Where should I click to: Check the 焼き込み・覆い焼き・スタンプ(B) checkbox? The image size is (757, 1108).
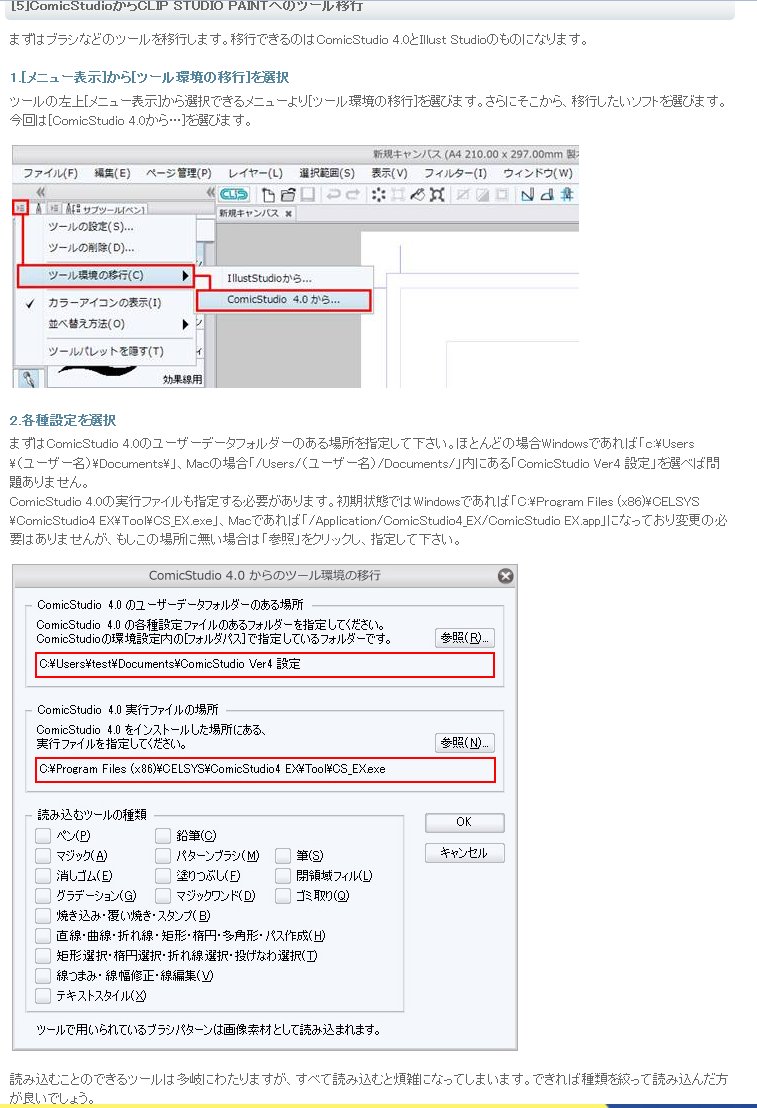[43, 916]
